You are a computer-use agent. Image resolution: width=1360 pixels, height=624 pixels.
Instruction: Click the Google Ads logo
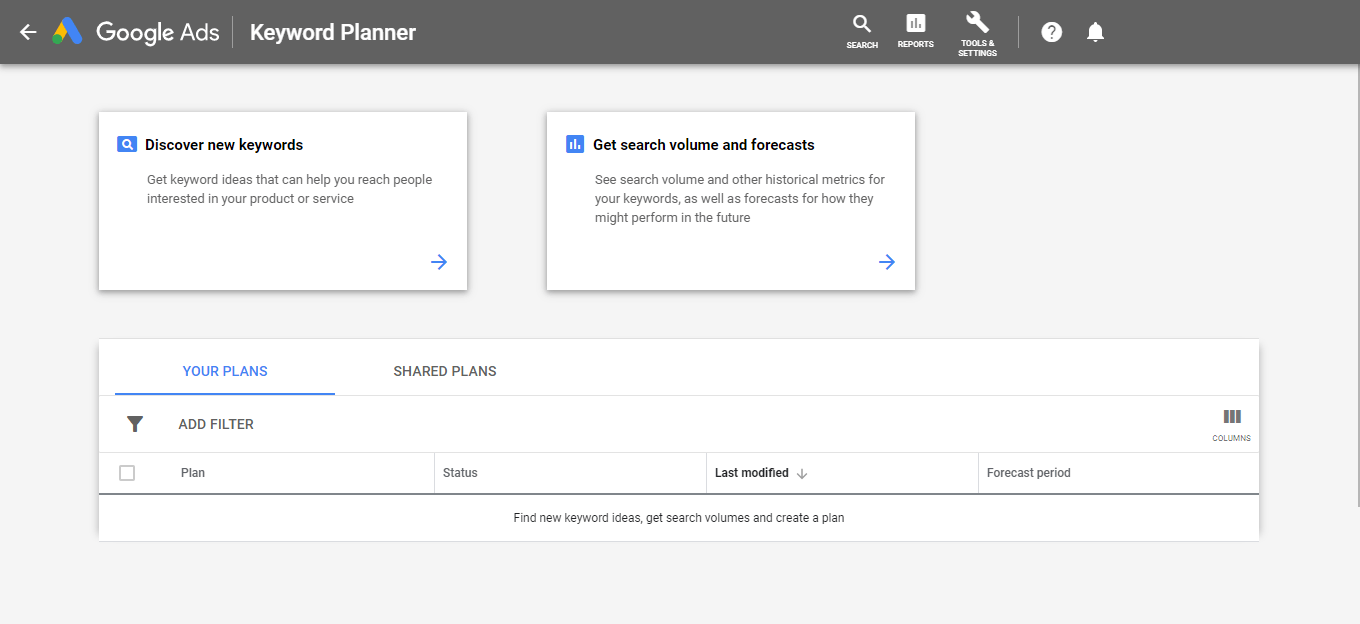[x=68, y=32]
